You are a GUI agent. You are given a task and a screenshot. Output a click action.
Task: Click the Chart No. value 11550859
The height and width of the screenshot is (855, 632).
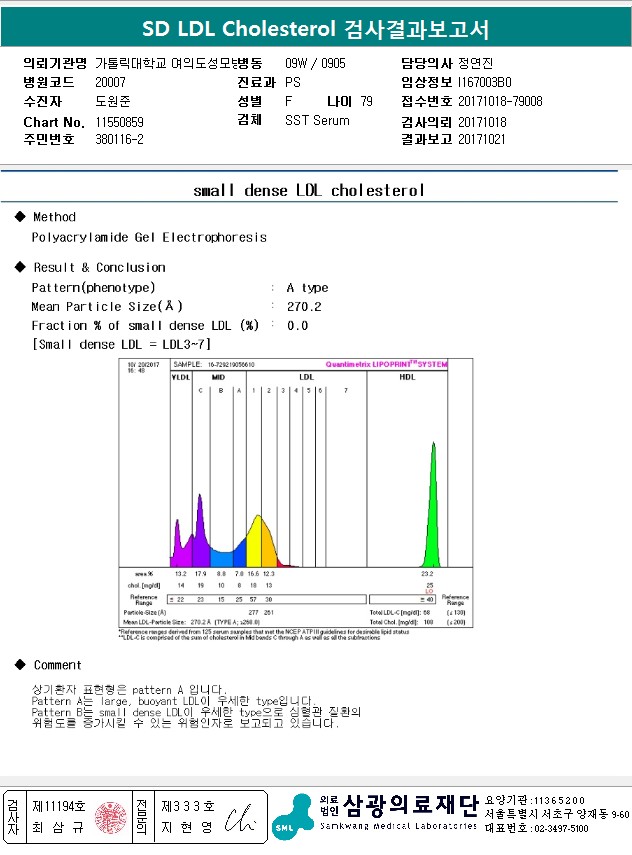pos(119,122)
